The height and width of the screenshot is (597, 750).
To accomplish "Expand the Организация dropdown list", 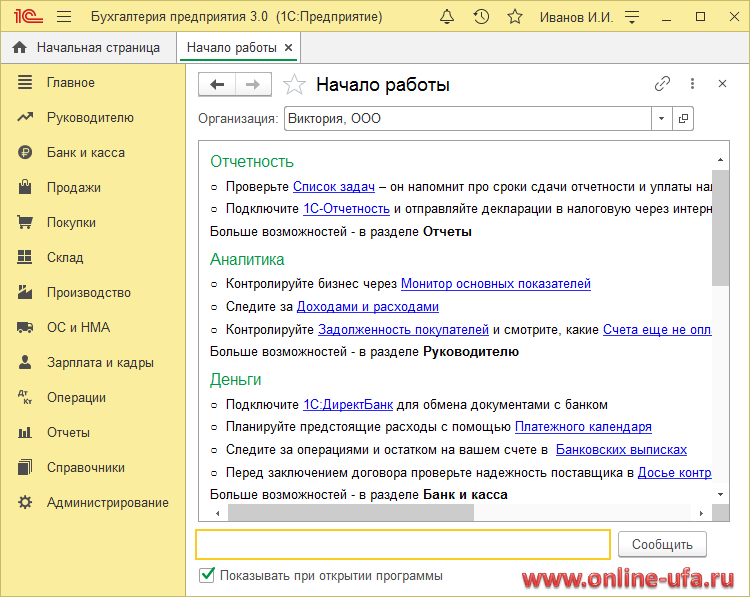I will [662, 118].
